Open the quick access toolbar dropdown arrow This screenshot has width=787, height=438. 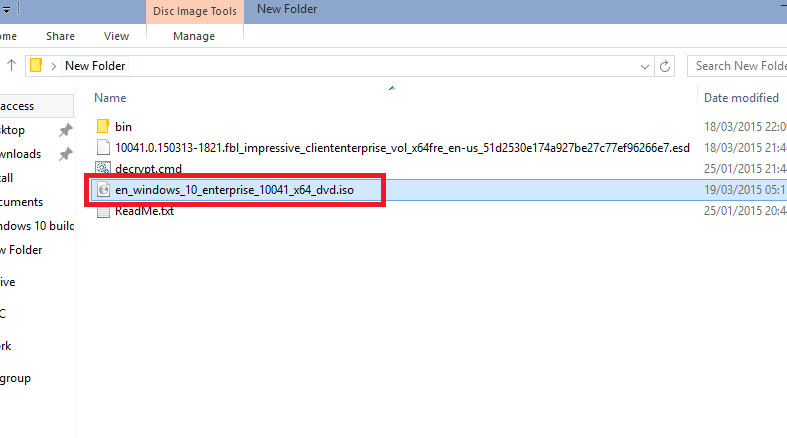pyautogui.click(x=6, y=10)
